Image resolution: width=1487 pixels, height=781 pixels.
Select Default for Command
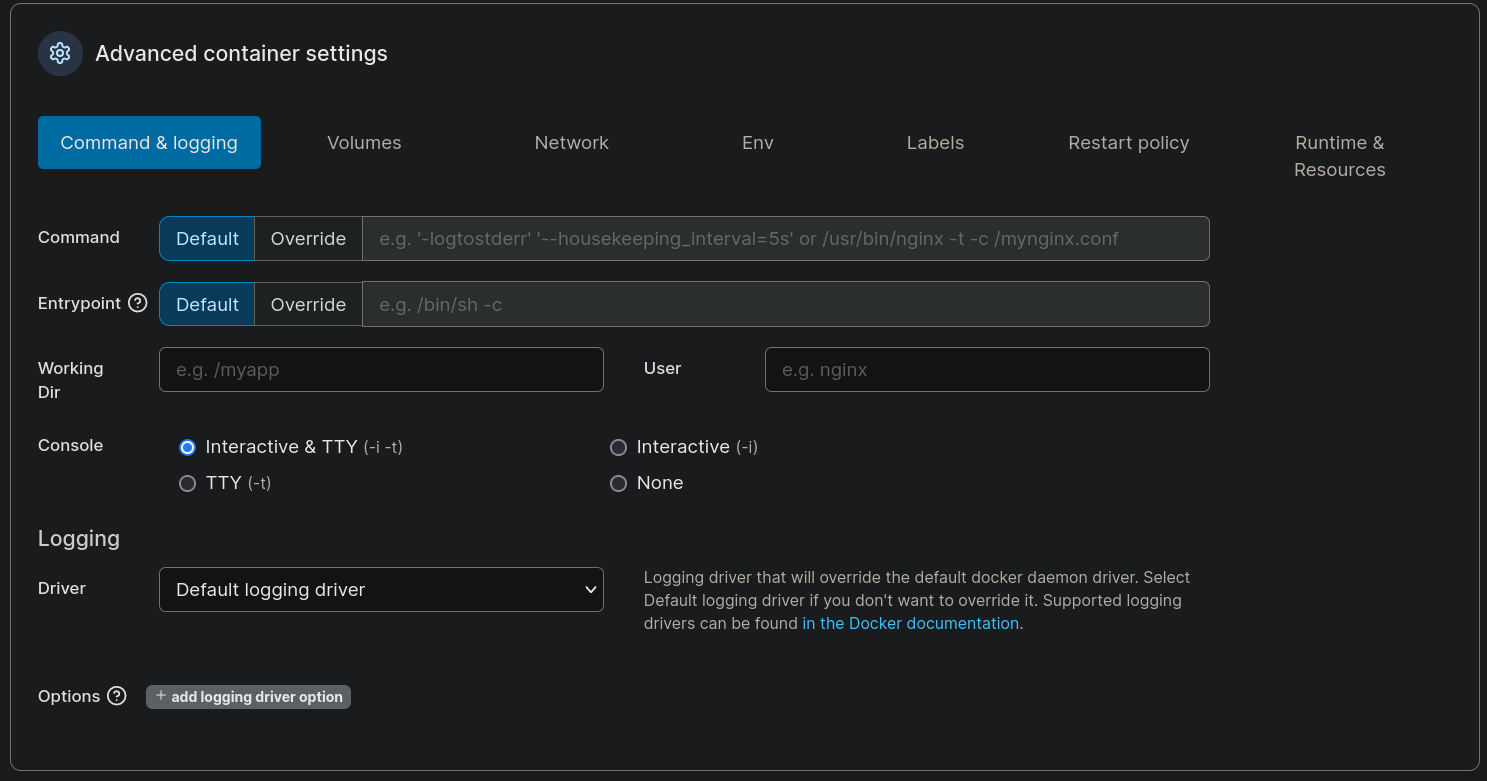207,239
